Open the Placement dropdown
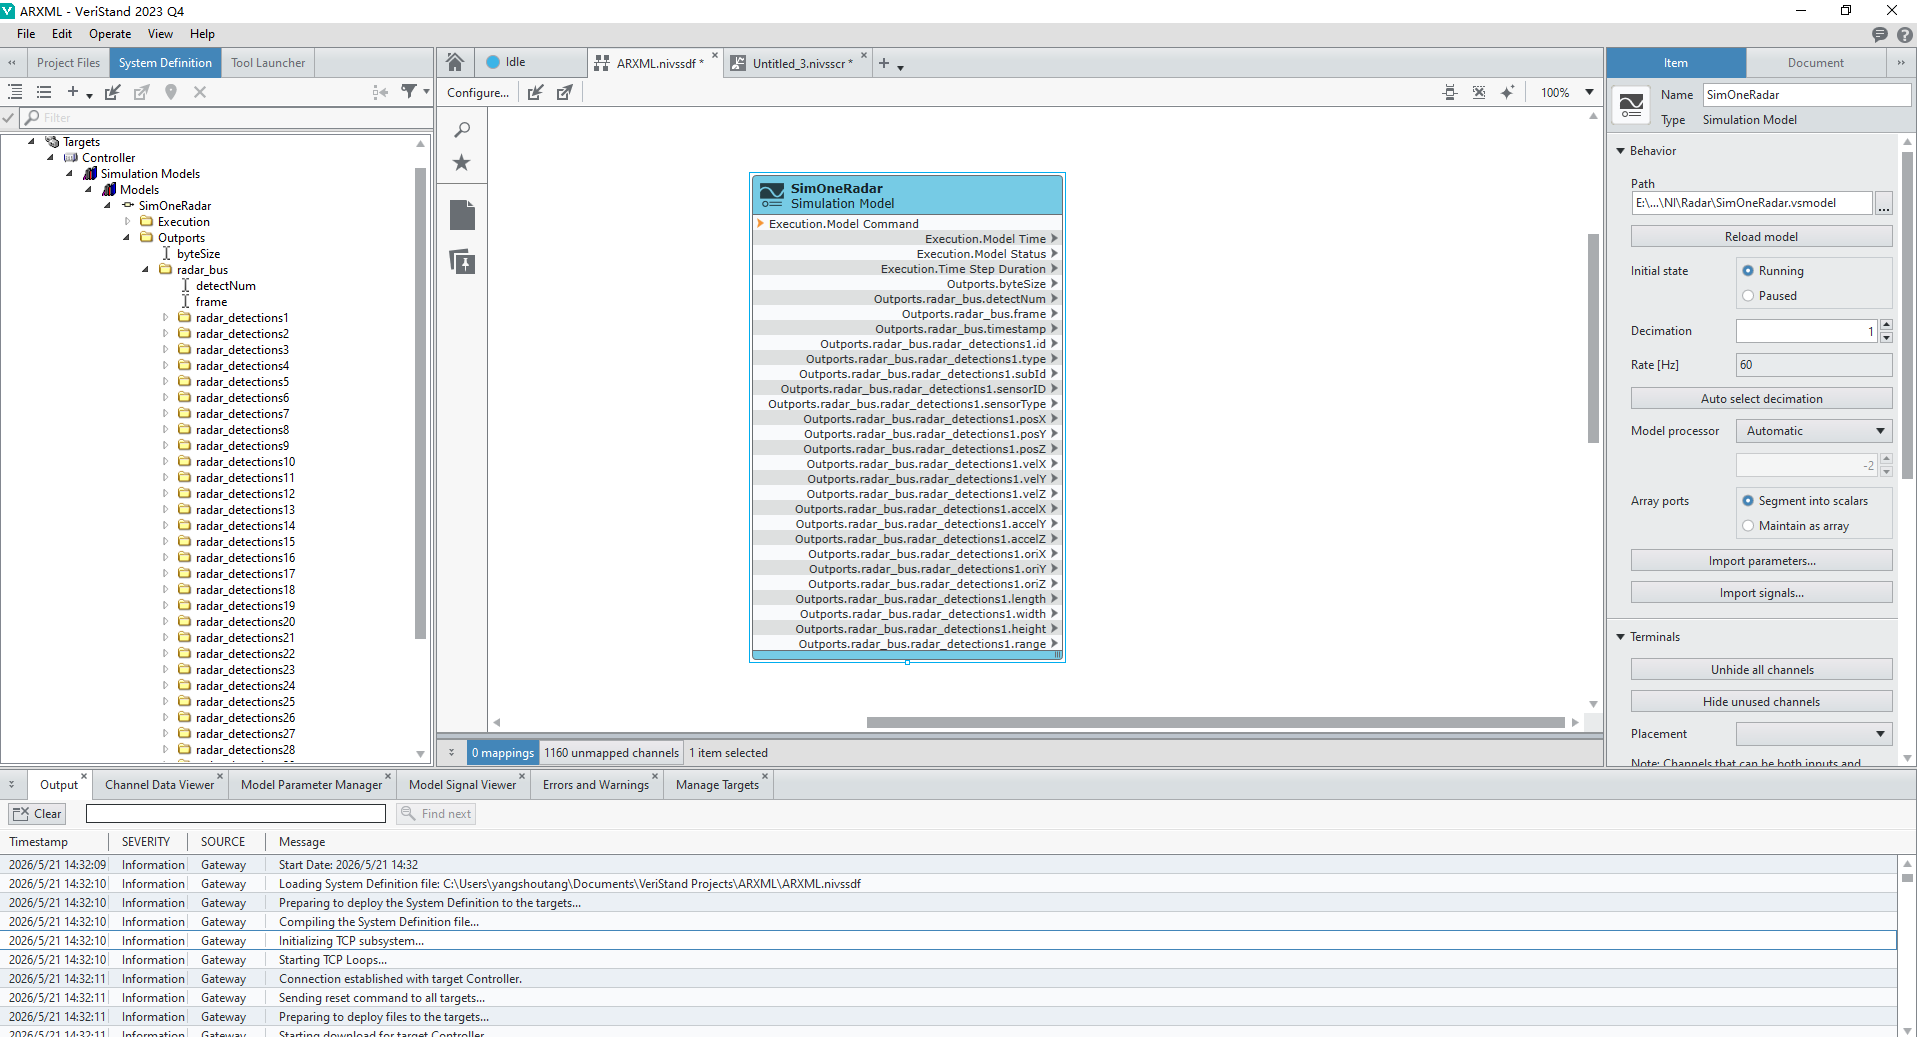The height and width of the screenshot is (1037, 1917). (x=1814, y=734)
